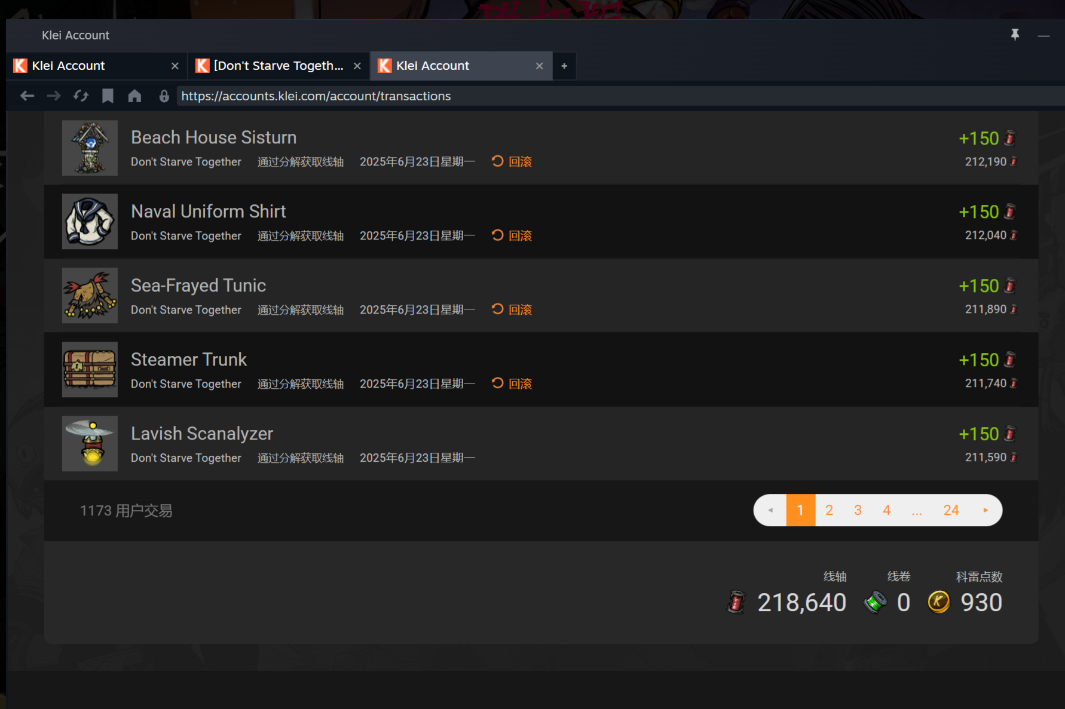Click the padlock security icon
This screenshot has width=1065, height=709.
pyautogui.click(x=164, y=96)
